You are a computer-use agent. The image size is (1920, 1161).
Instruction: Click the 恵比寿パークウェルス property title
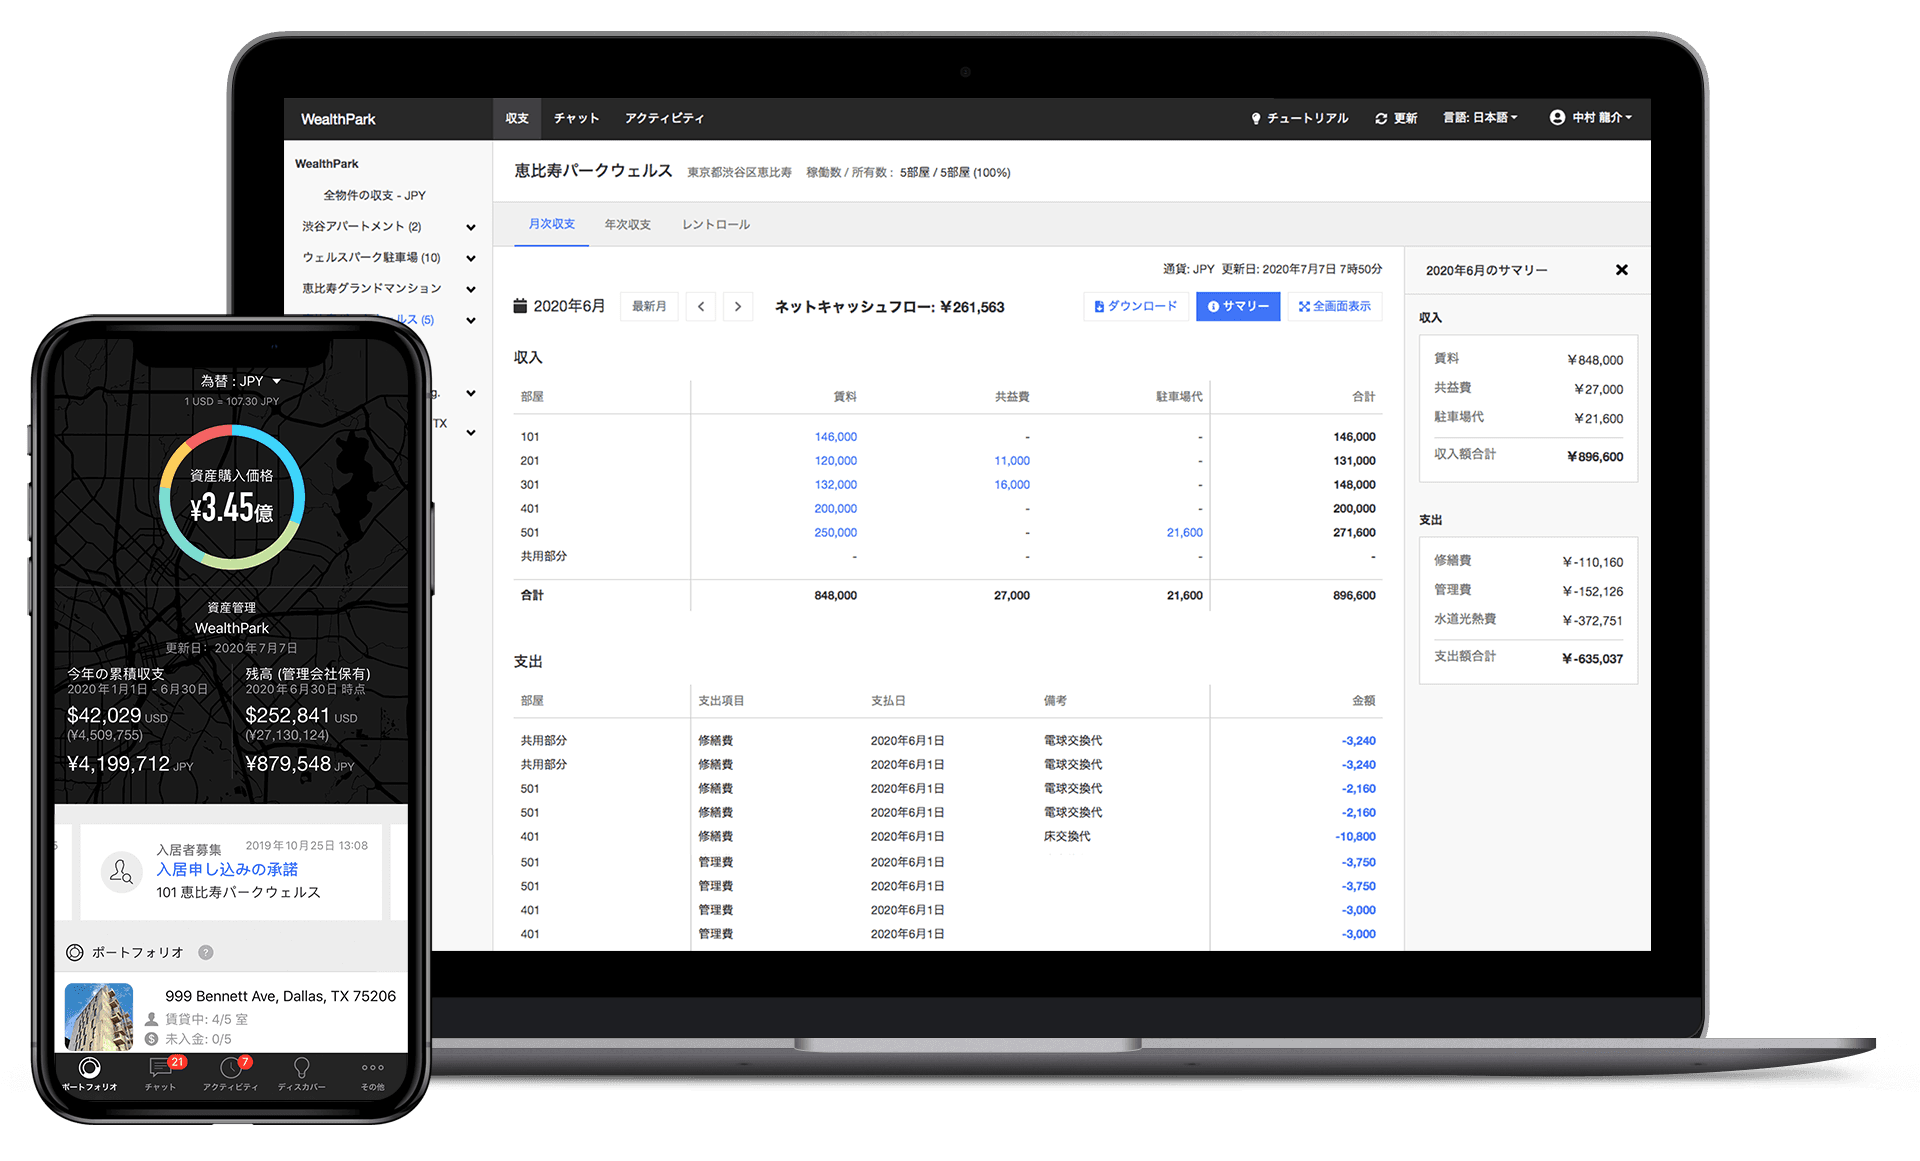(x=593, y=171)
